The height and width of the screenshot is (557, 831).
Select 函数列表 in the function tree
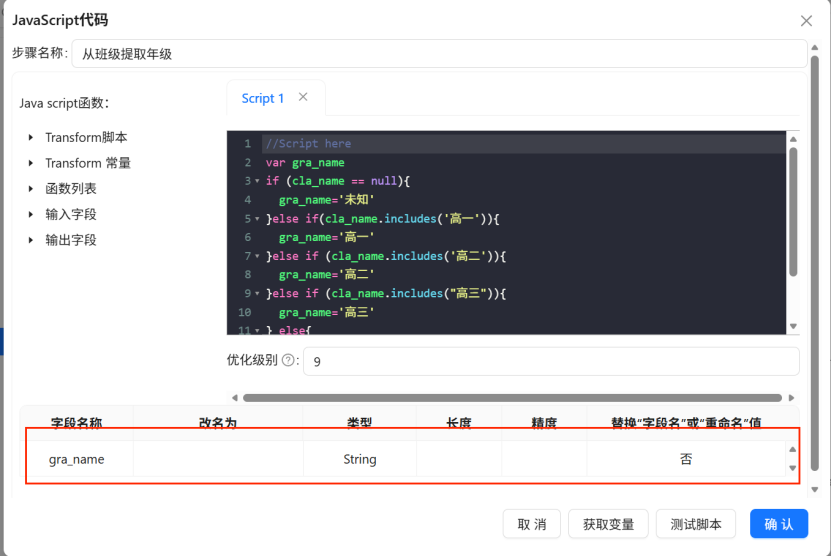tap(70, 189)
